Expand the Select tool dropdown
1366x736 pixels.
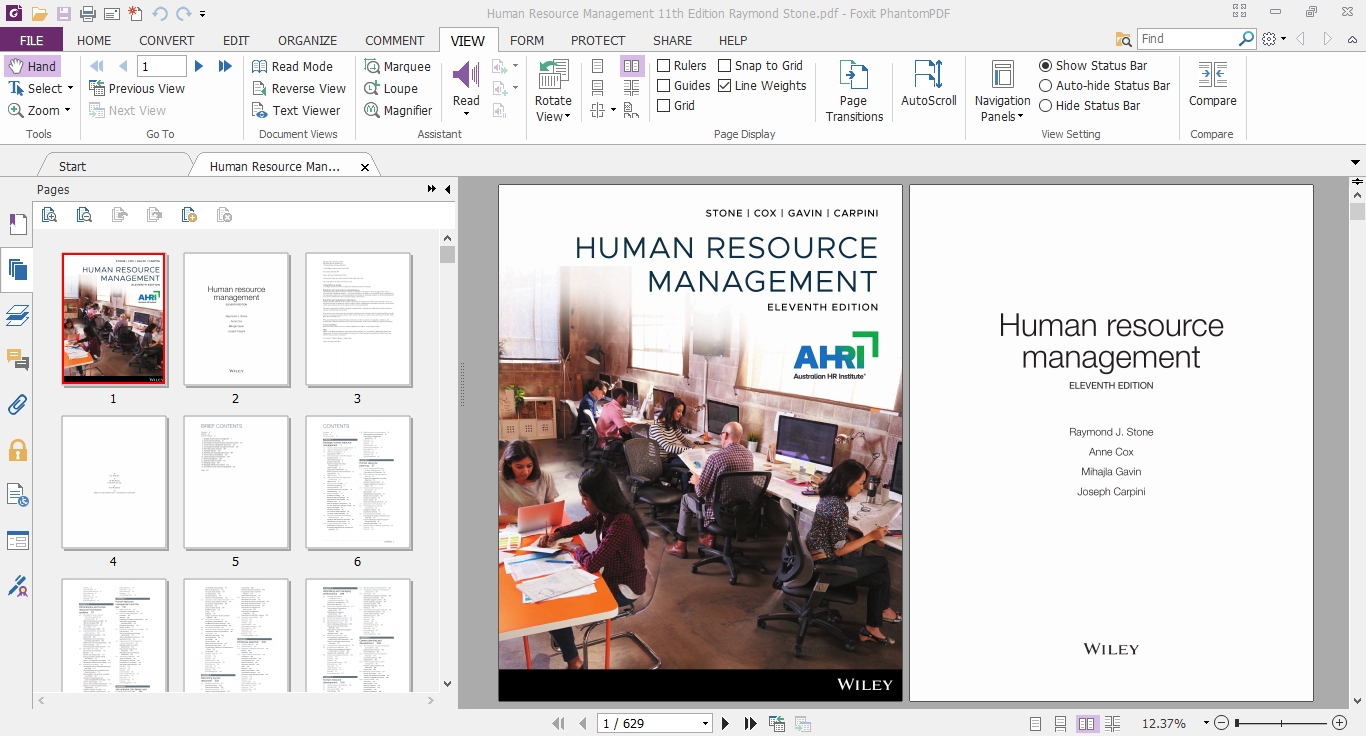pos(70,89)
